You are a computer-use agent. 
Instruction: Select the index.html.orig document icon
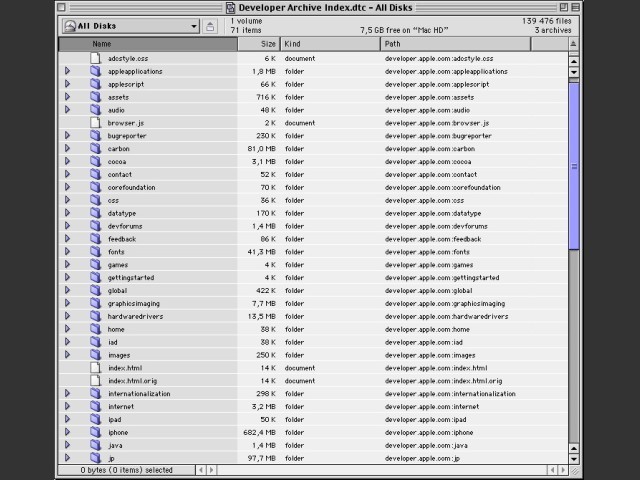(x=95, y=380)
